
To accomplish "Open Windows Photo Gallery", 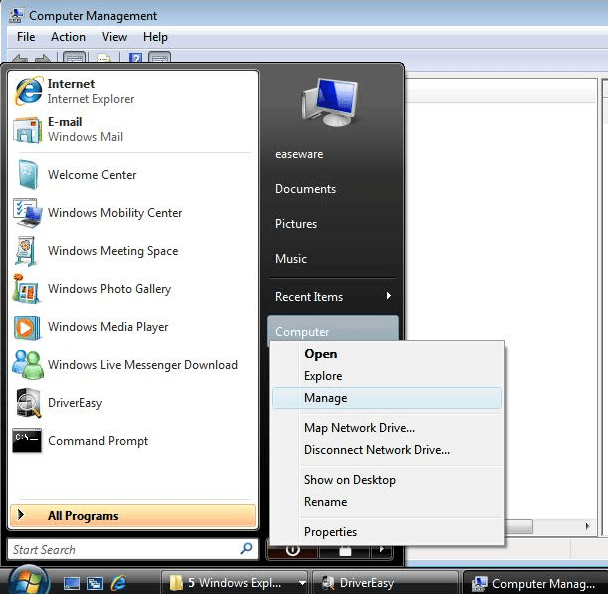I will (133, 288).
